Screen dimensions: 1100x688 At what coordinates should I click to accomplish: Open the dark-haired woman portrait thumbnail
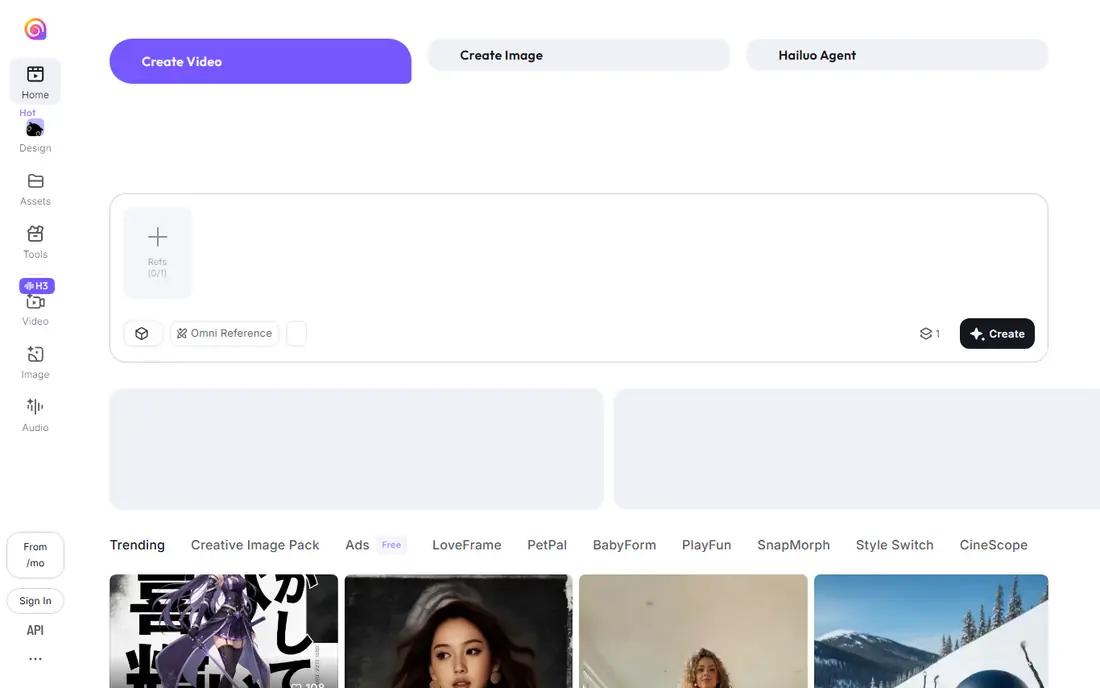click(459, 631)
